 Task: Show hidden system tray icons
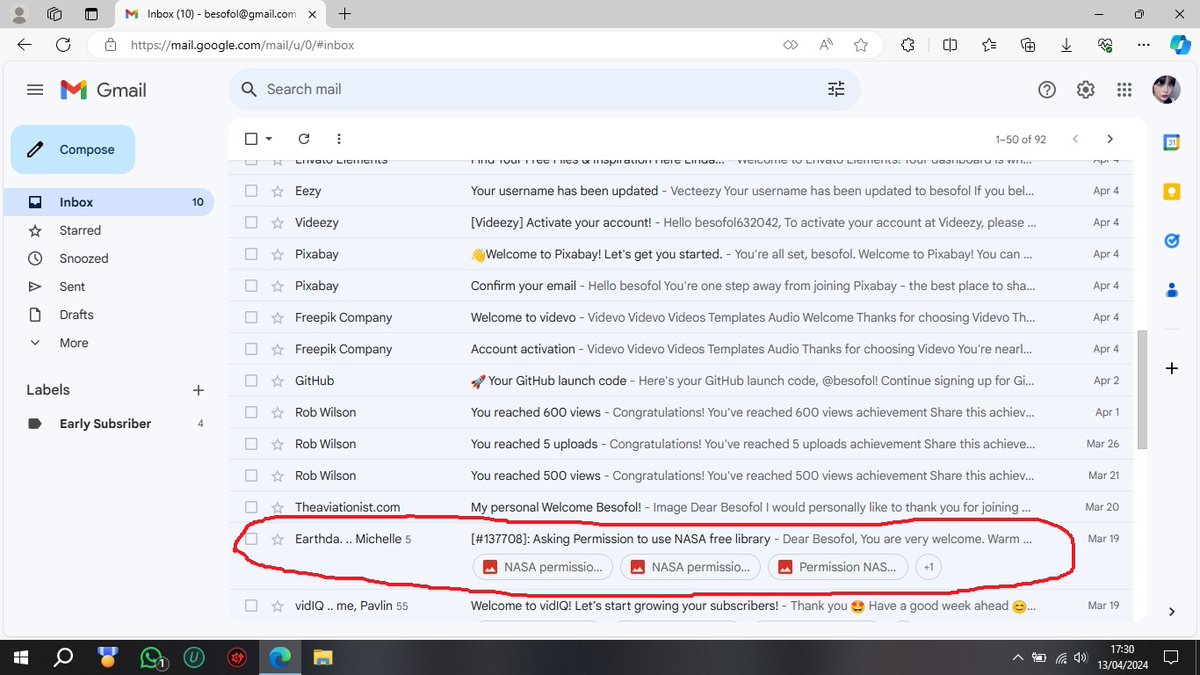point(1017,657)
